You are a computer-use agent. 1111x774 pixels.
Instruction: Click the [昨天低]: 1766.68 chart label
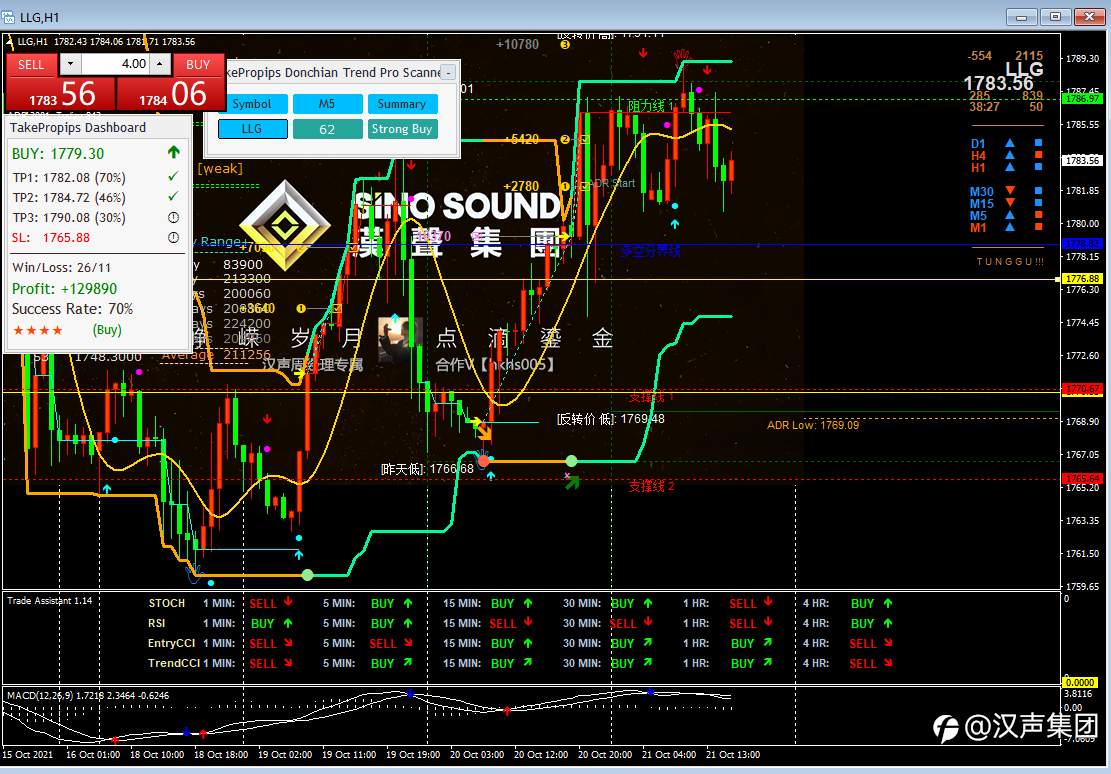point(427,469)
